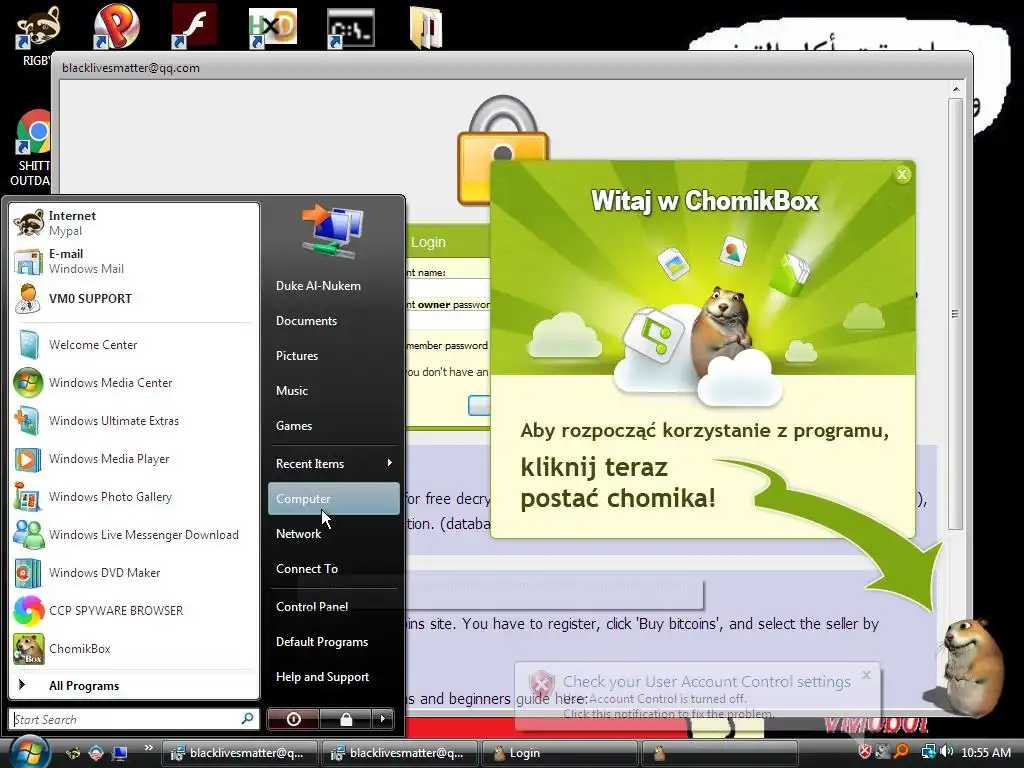Click Show Desktop quick launch icon
Image resolution: width=1024 pixels, height=768 pixels.
click(x=120, y=752)
